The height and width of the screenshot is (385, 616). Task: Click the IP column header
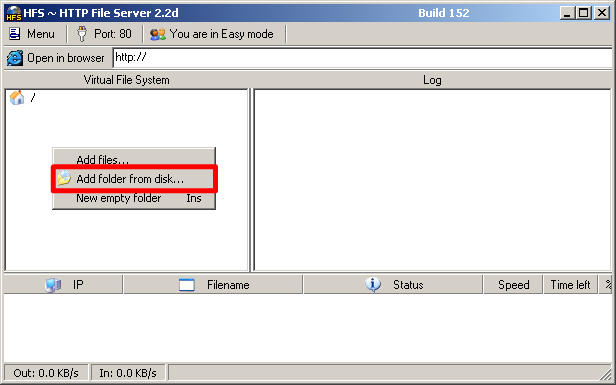[63, 285]
